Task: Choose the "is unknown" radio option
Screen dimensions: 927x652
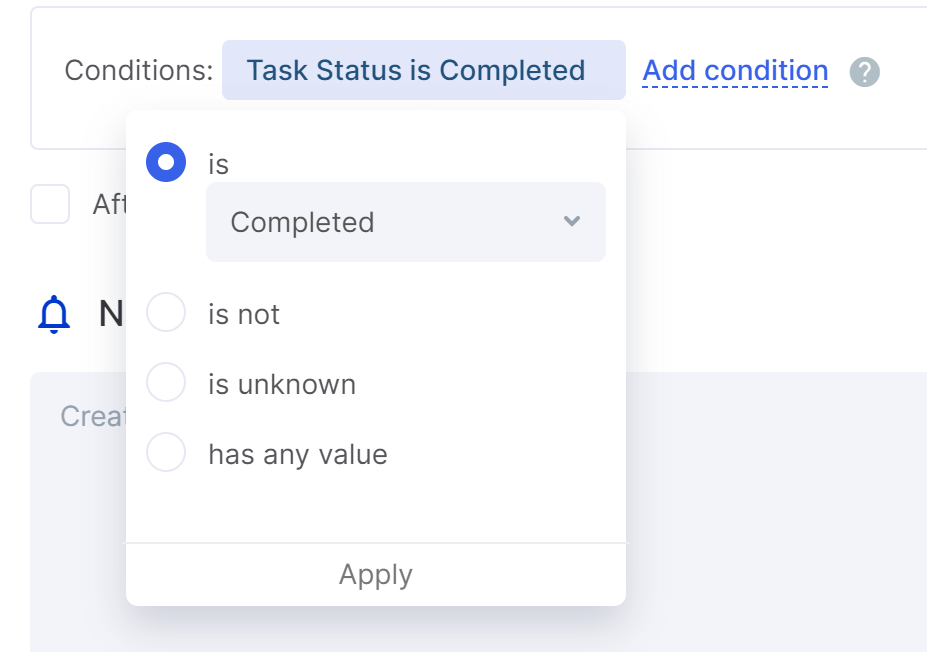Action: (x=166, y=382)
